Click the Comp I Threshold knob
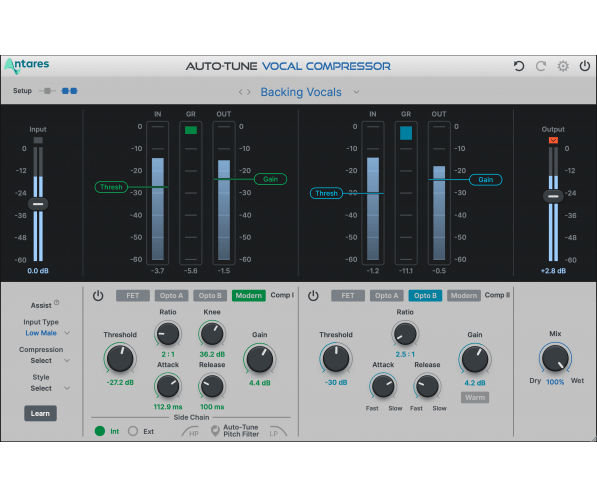This screenshot has height=497, width=597. pos(120,358)
